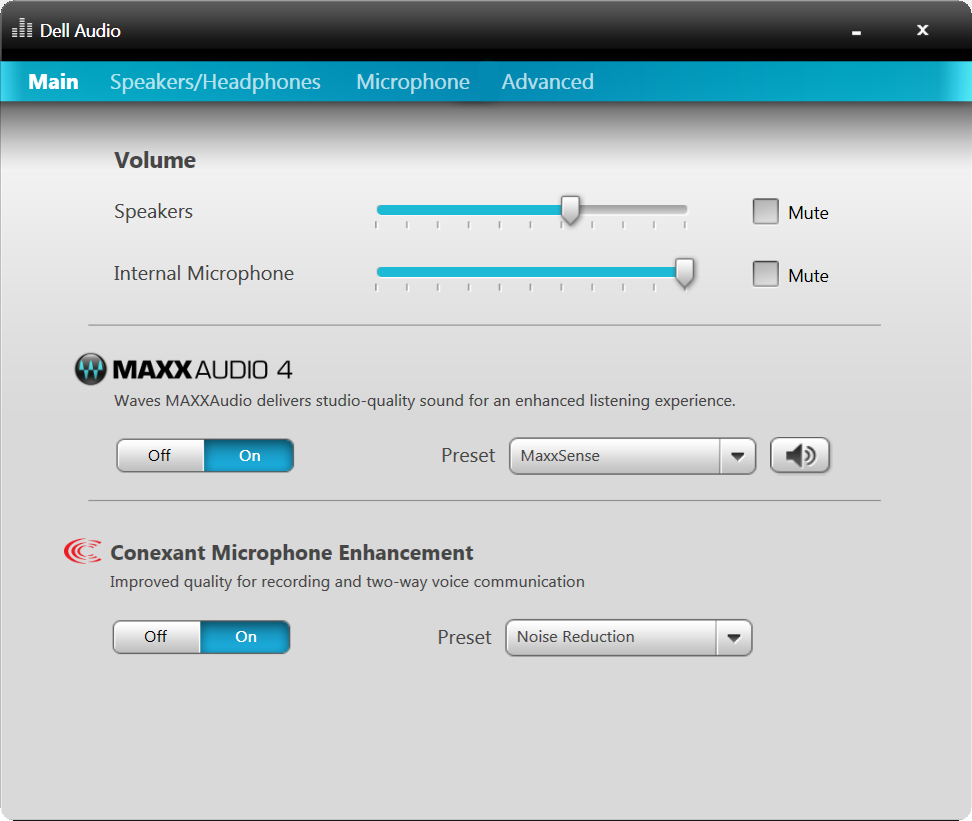Viewport: 972px width, 821px height.
Task: Click the Mute label for Speakers
Action: point(808,213)
